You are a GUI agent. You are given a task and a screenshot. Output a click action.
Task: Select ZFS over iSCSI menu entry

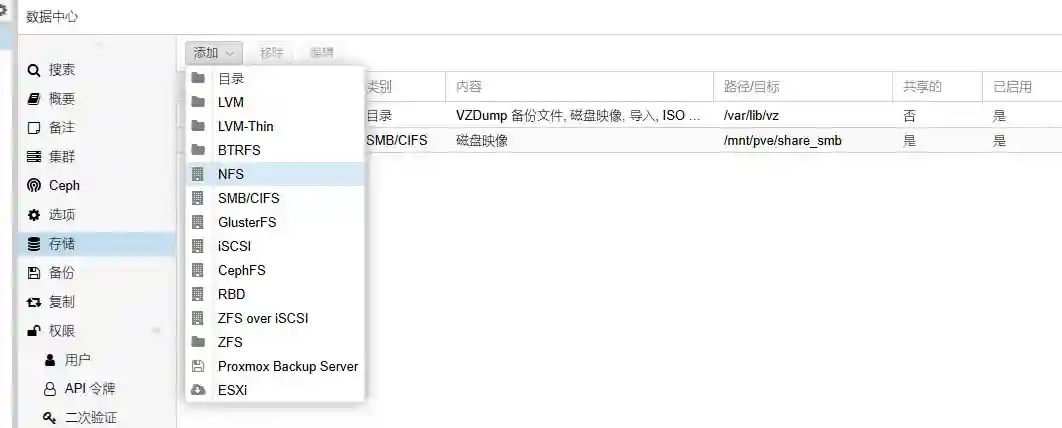click(x=276, y=318)
